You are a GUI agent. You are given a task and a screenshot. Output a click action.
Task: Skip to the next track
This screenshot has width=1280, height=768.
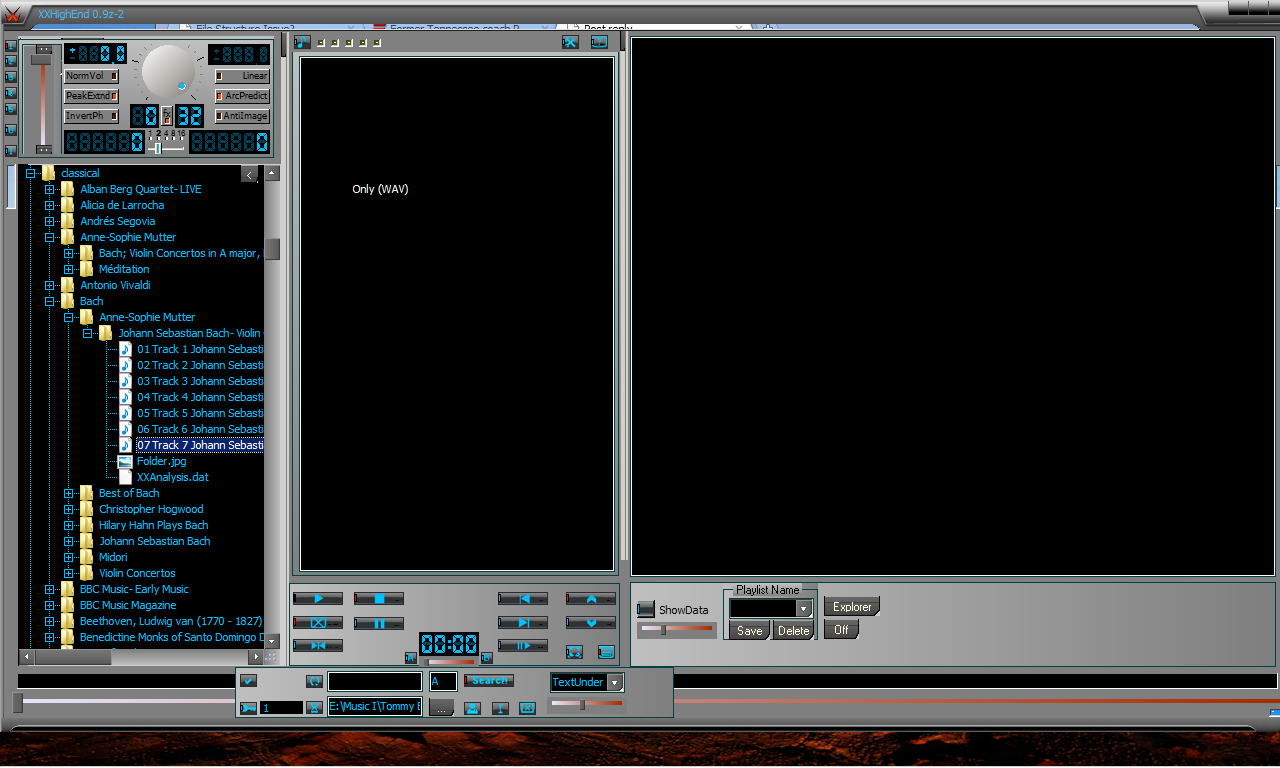(x=523, y=623)
